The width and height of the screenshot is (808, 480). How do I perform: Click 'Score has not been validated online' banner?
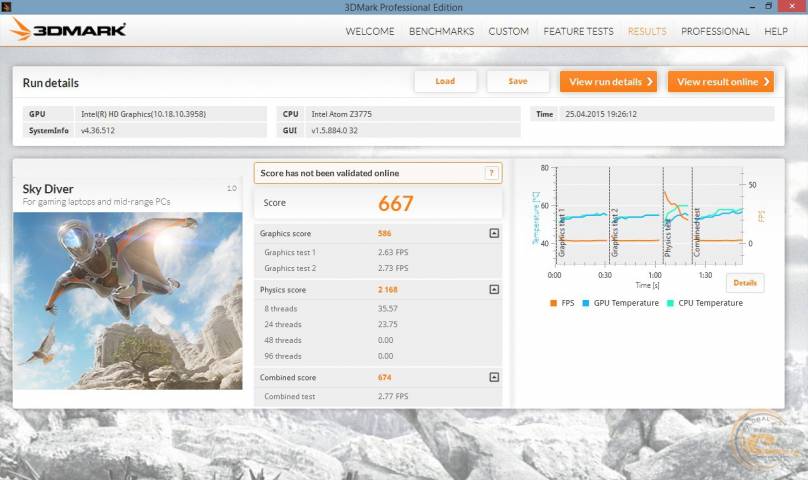click(x=378, y=173)
